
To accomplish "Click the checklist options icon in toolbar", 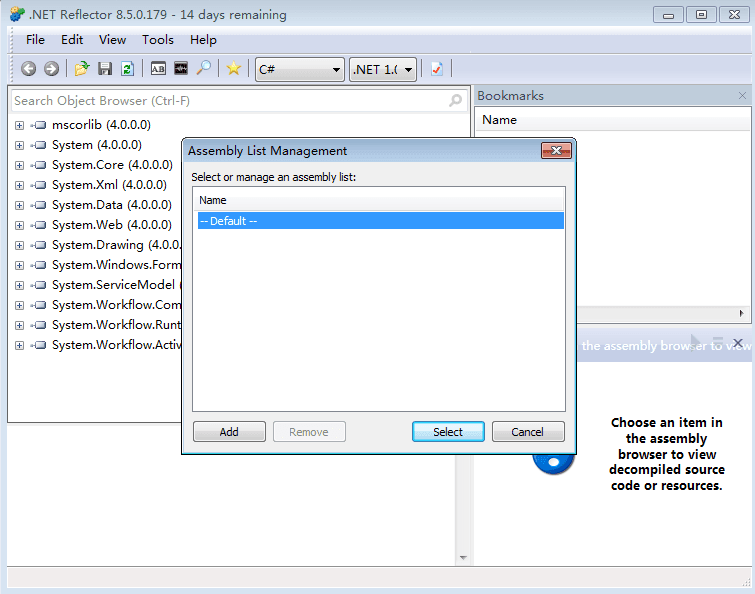I will point(437,69).
